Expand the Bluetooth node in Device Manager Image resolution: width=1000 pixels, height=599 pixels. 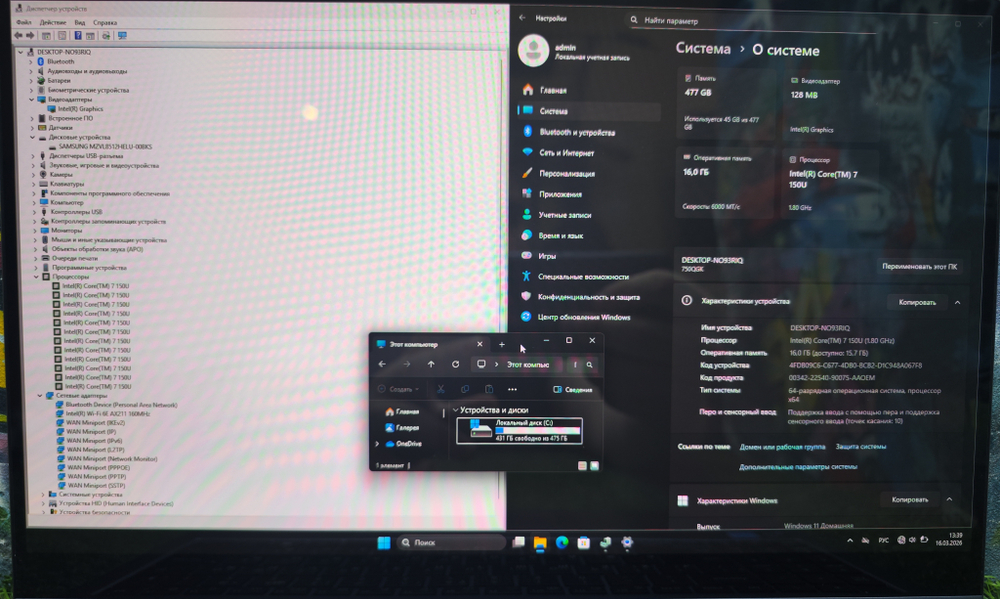click(30, 62)
